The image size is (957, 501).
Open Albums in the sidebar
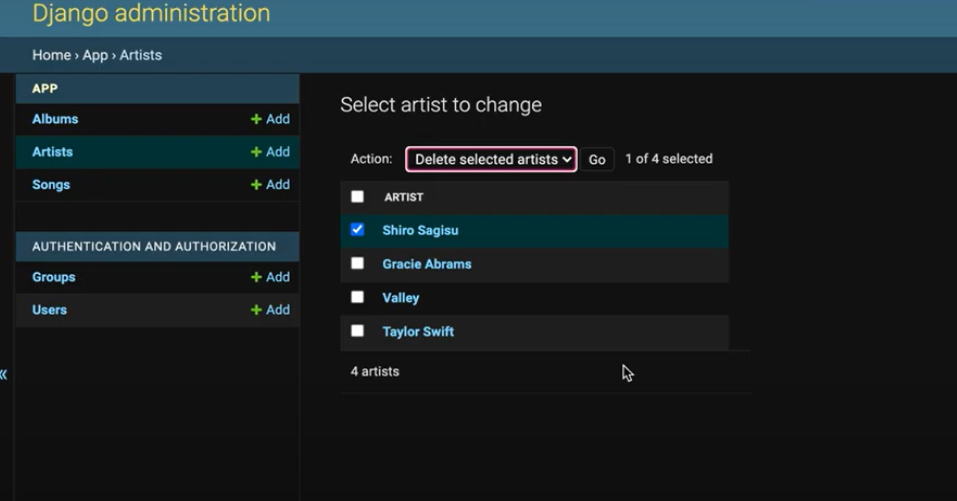click(x=55, y=119)
